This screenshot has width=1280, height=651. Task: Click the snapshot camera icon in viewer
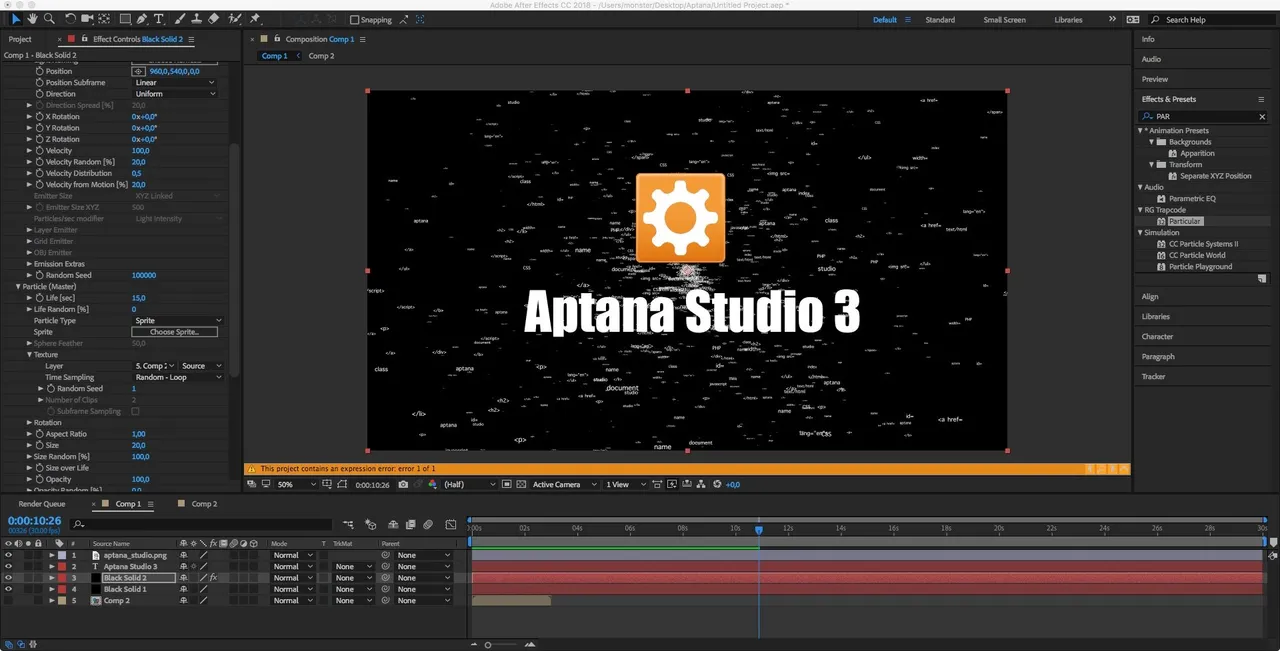pos(403,484)
